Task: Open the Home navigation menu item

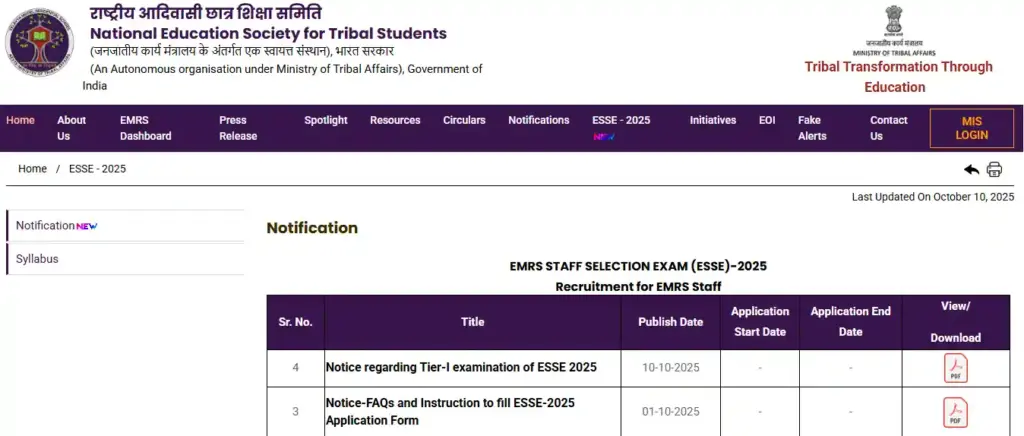Action: pos(20,120)
